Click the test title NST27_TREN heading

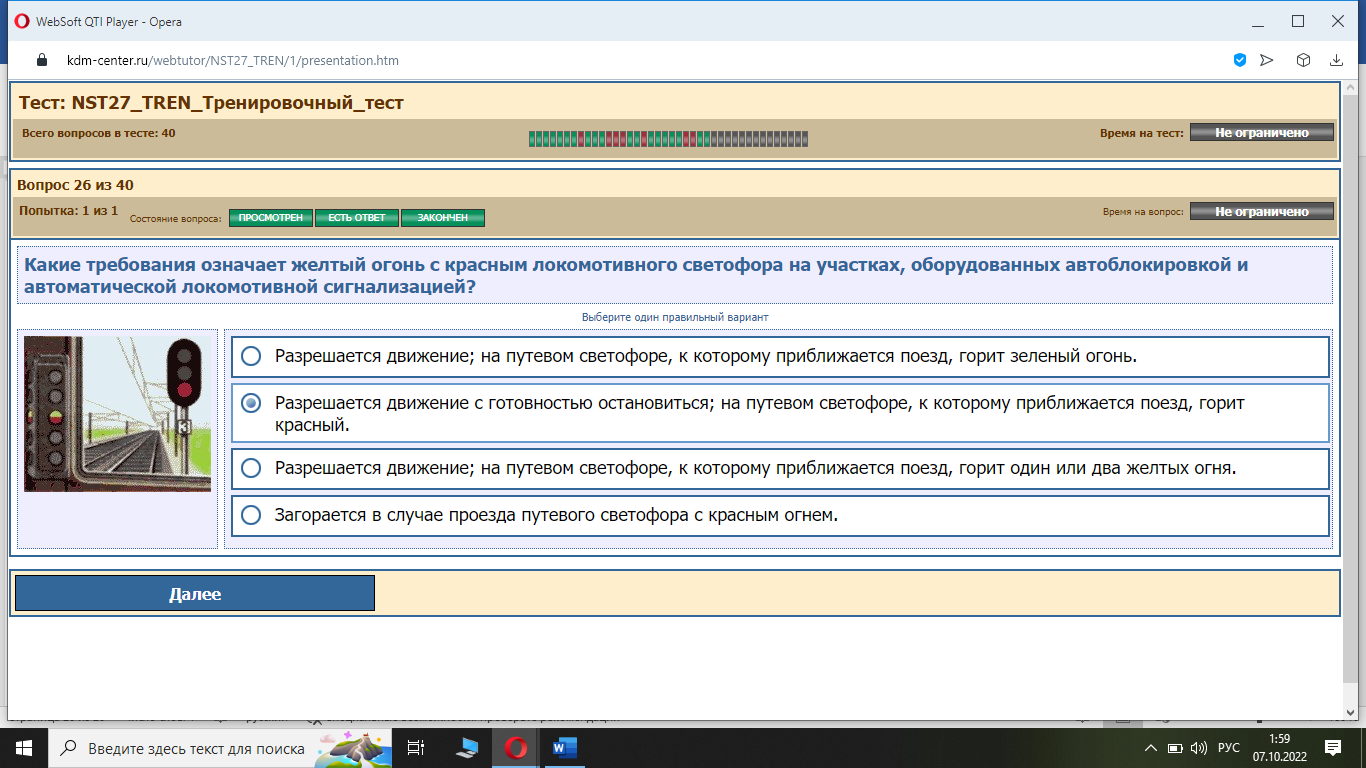211,103
